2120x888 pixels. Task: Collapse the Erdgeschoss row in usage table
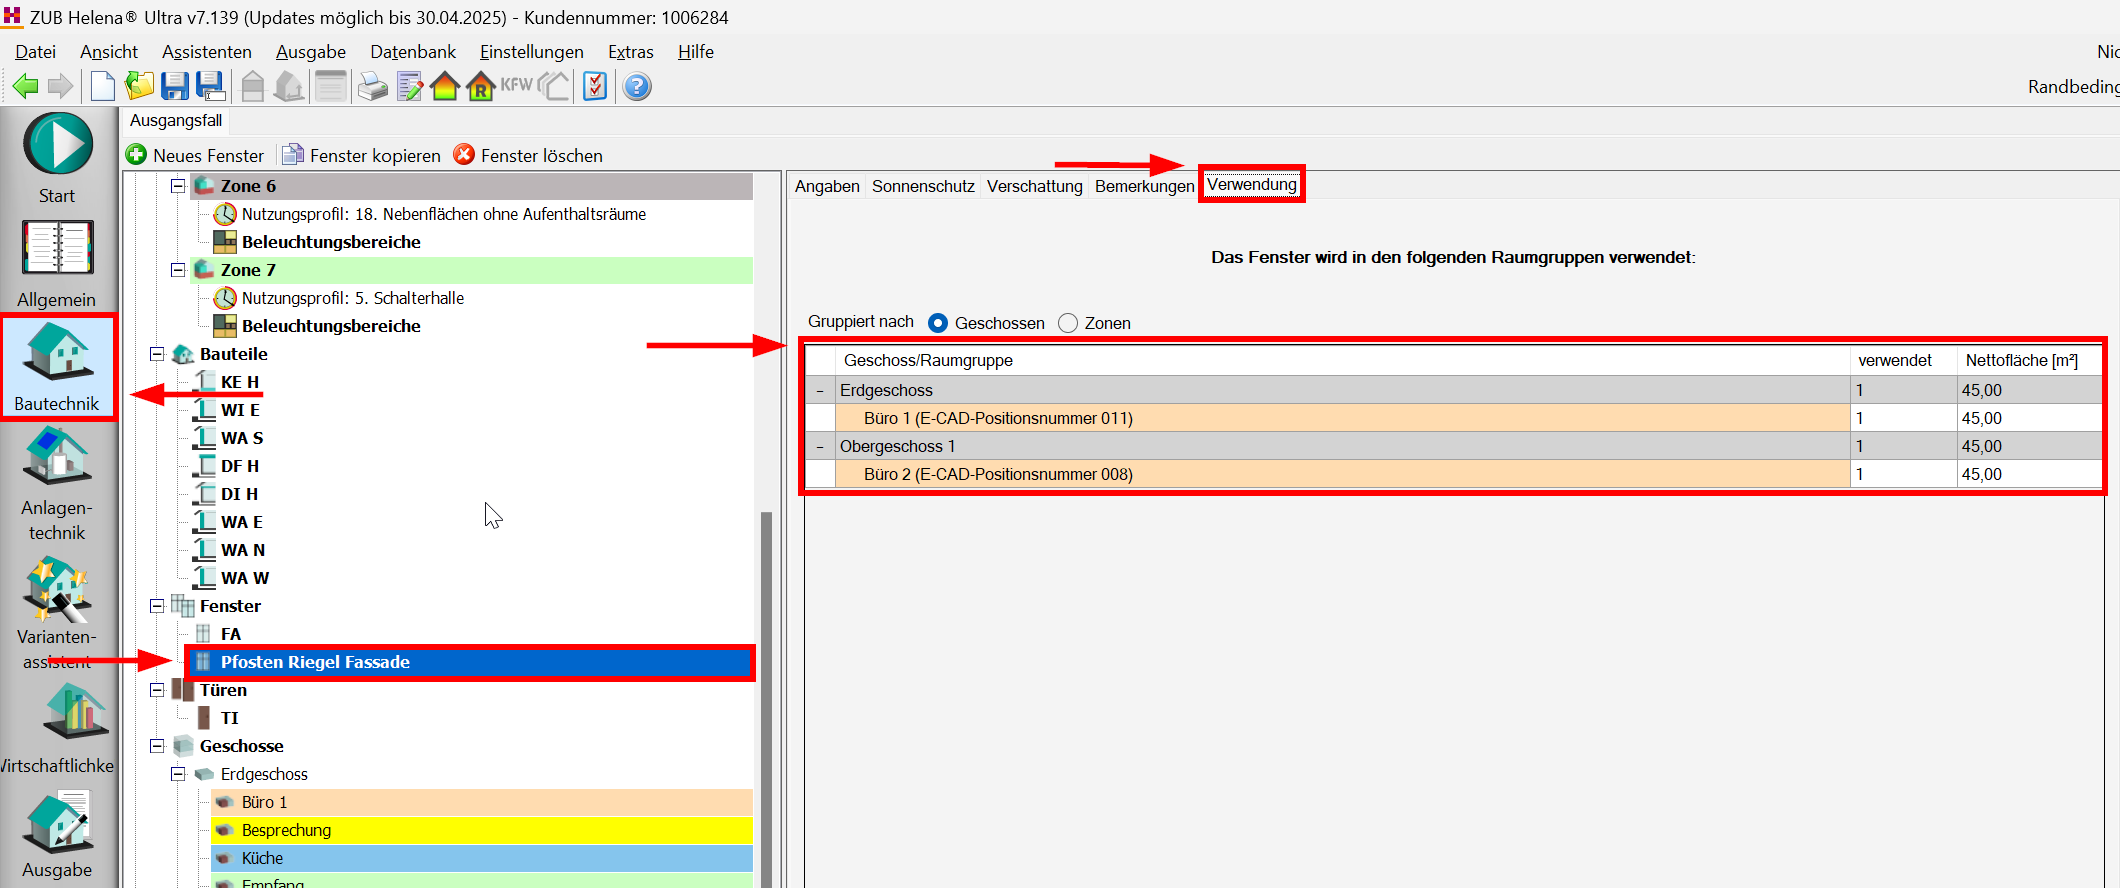(x=820, y=391)
